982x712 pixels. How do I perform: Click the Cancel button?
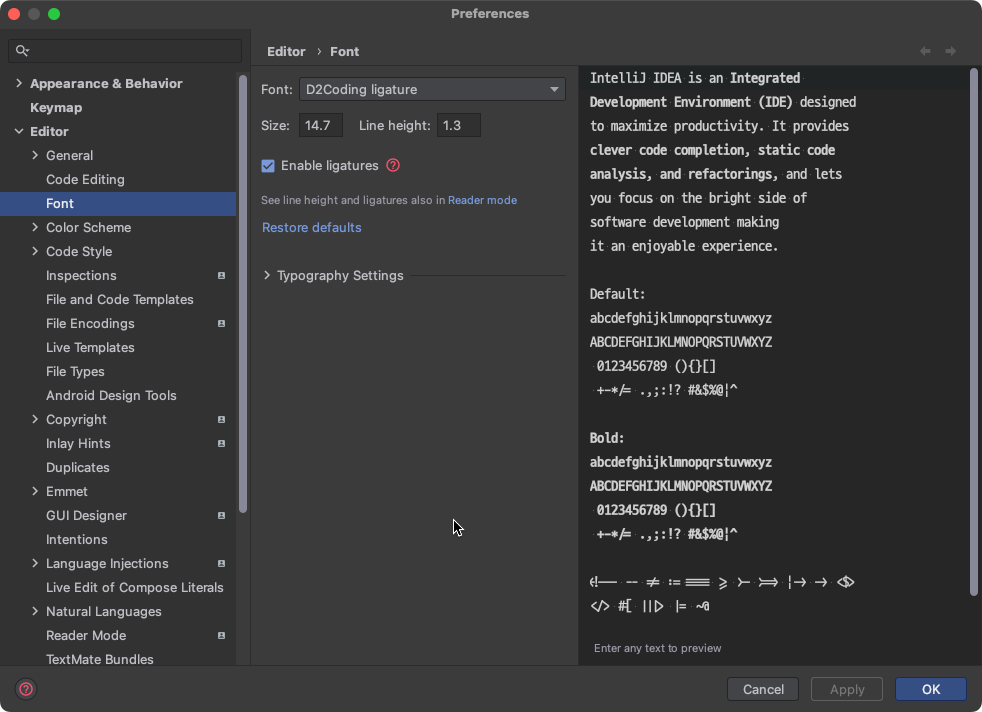click(x=763, y=689)
